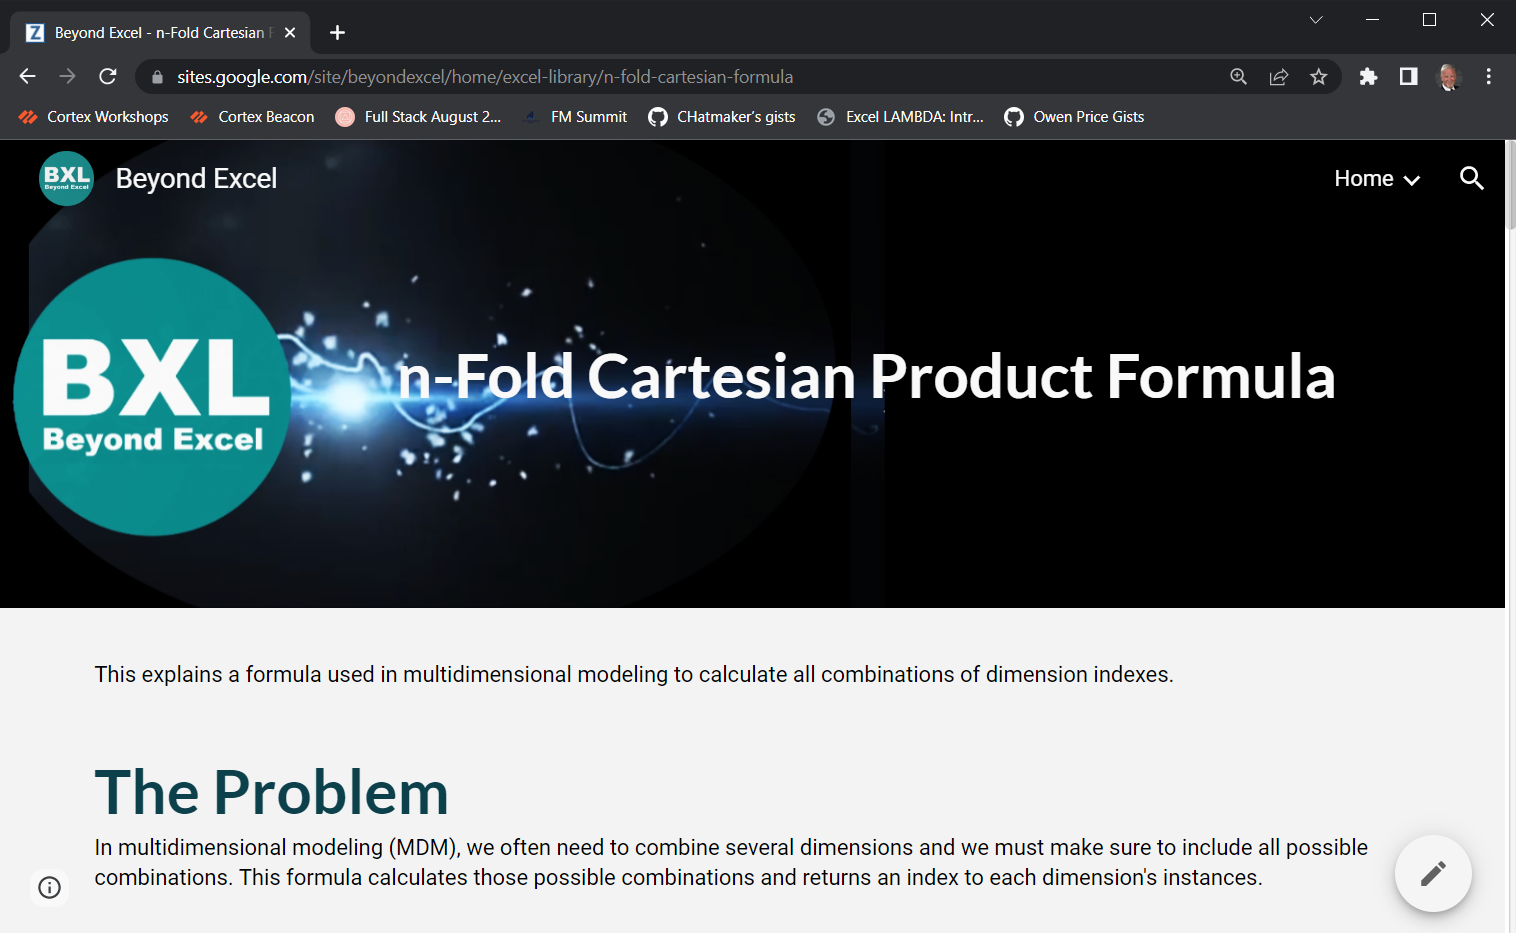The height and width of the screenshot is (933, 1516).
Task: Open the zoom magnifier icon in address bar
Action: (x=1238, y=77)
